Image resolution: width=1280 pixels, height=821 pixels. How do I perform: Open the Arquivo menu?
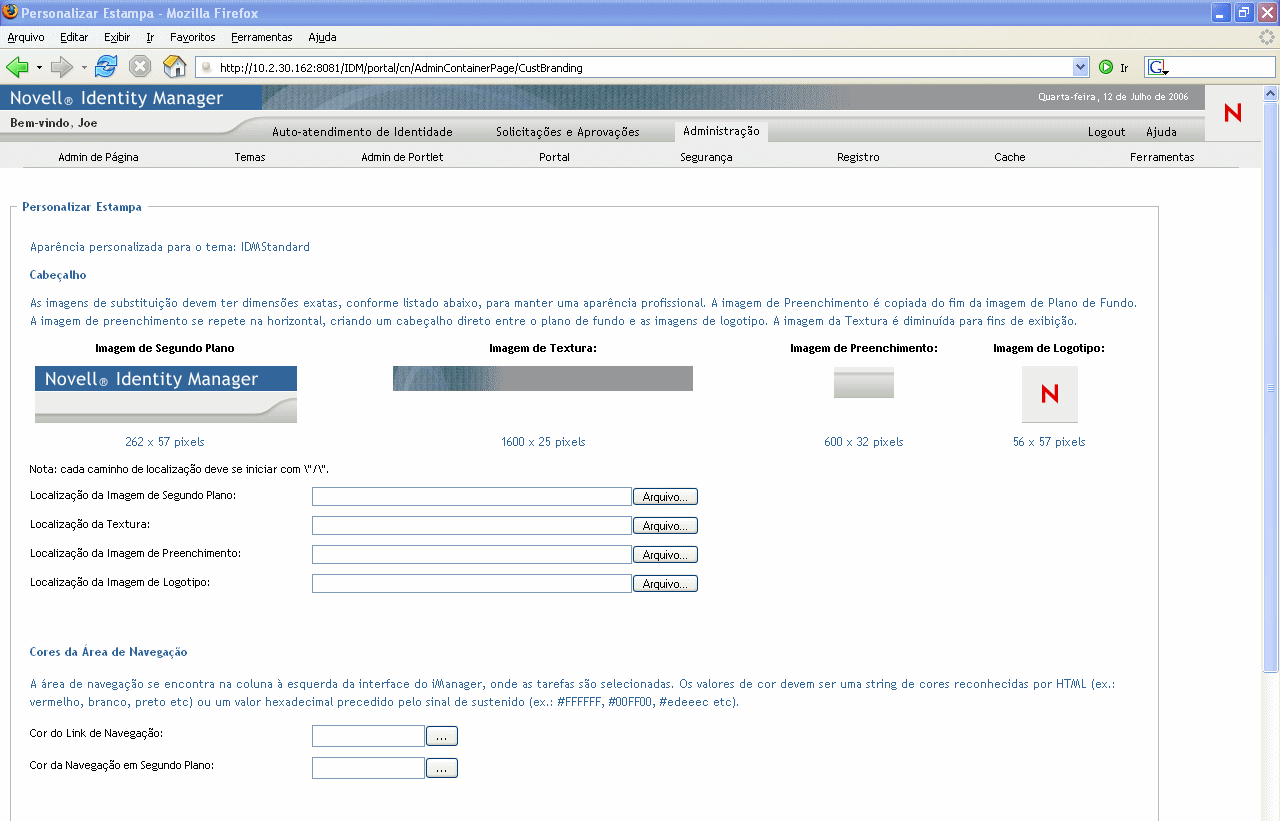coord(26,37)
